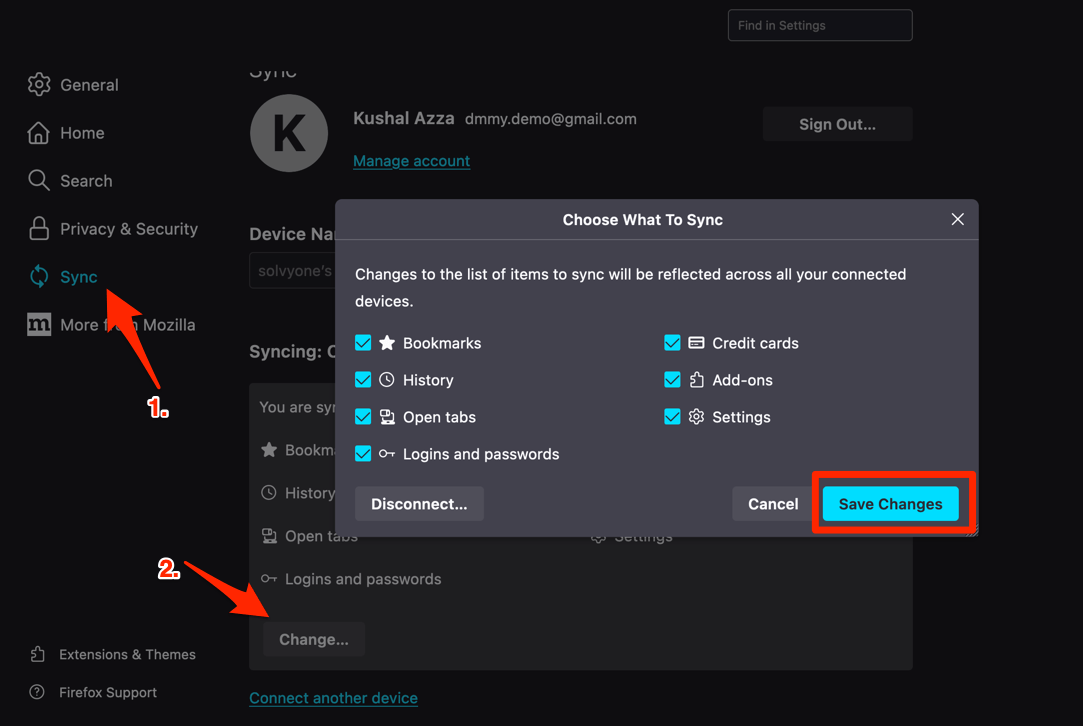
Task: Uncheck the Bookmarks sync checkbox
Action: [x=363, y=343]
